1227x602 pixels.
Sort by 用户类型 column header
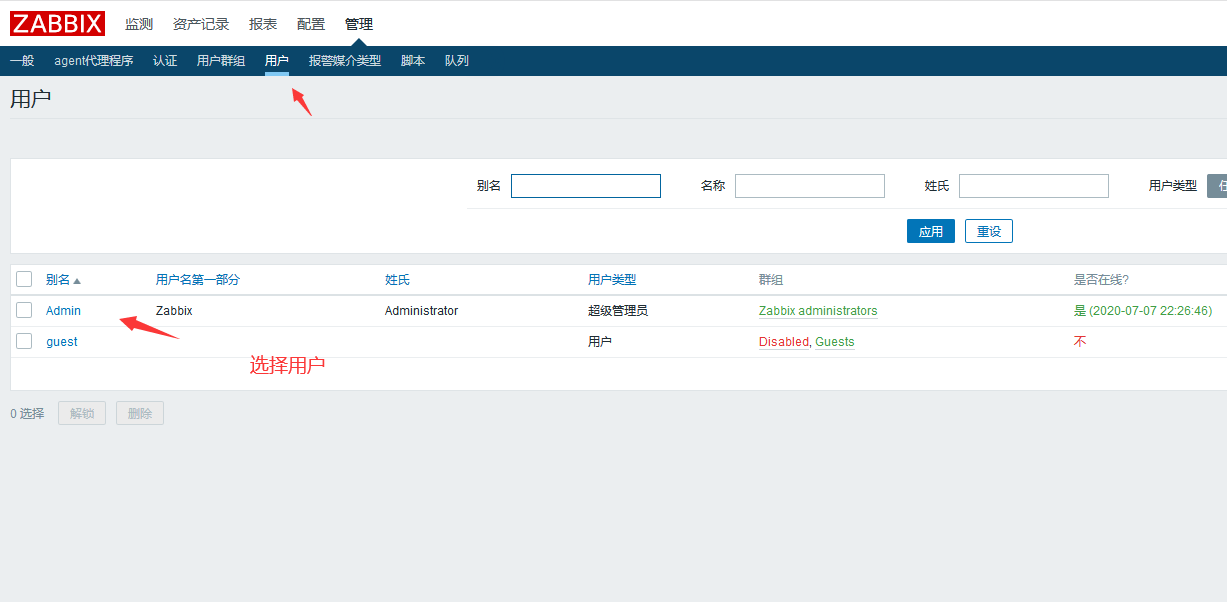612,280
